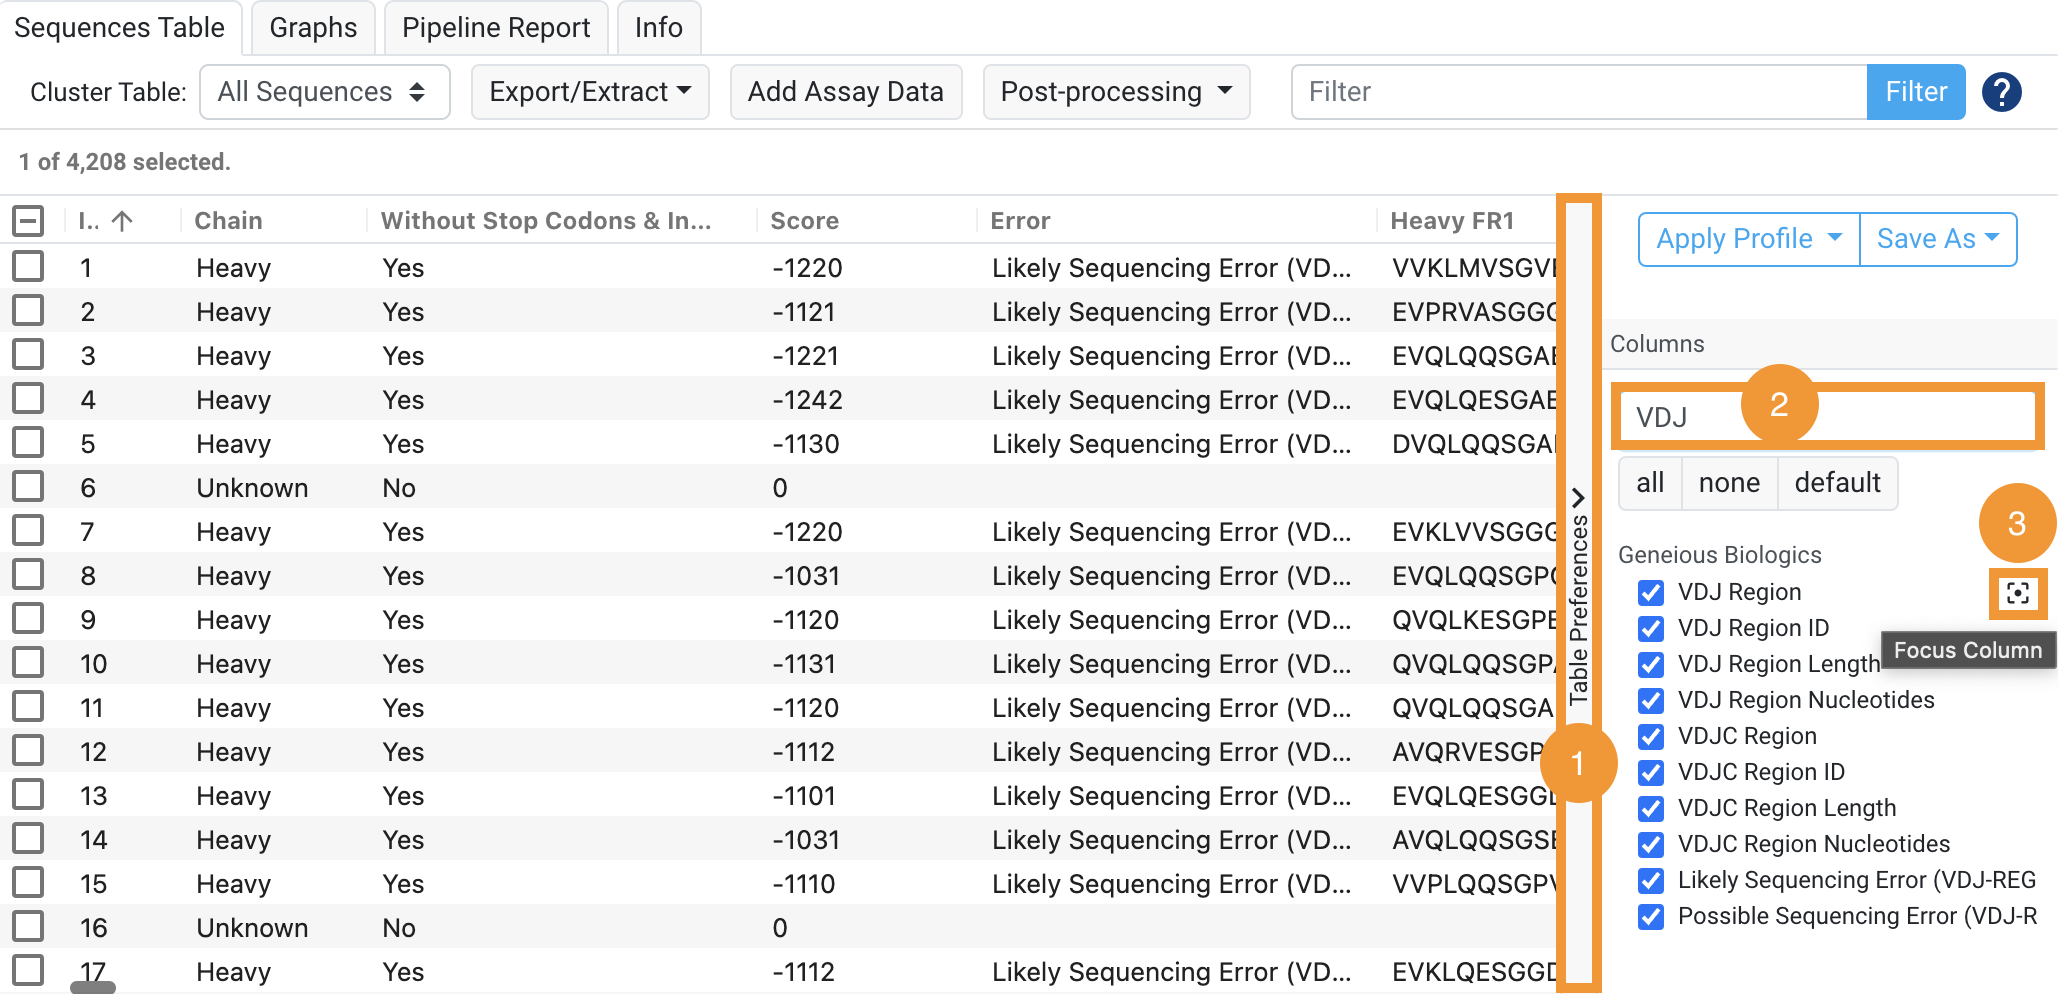Select the checkbox for row 6
The height and width of the screenshot is (994, 2058).
coord(28,487)
